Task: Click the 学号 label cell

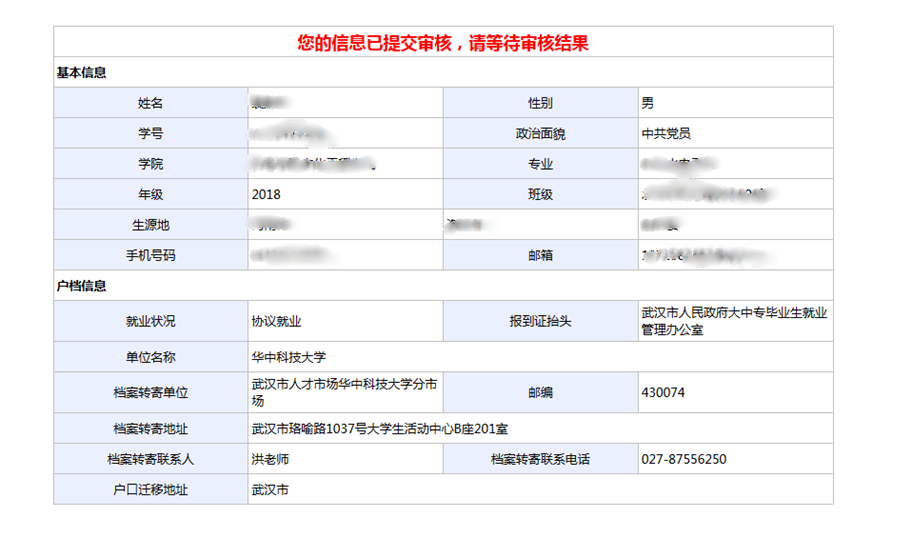Action: (150, 133)
